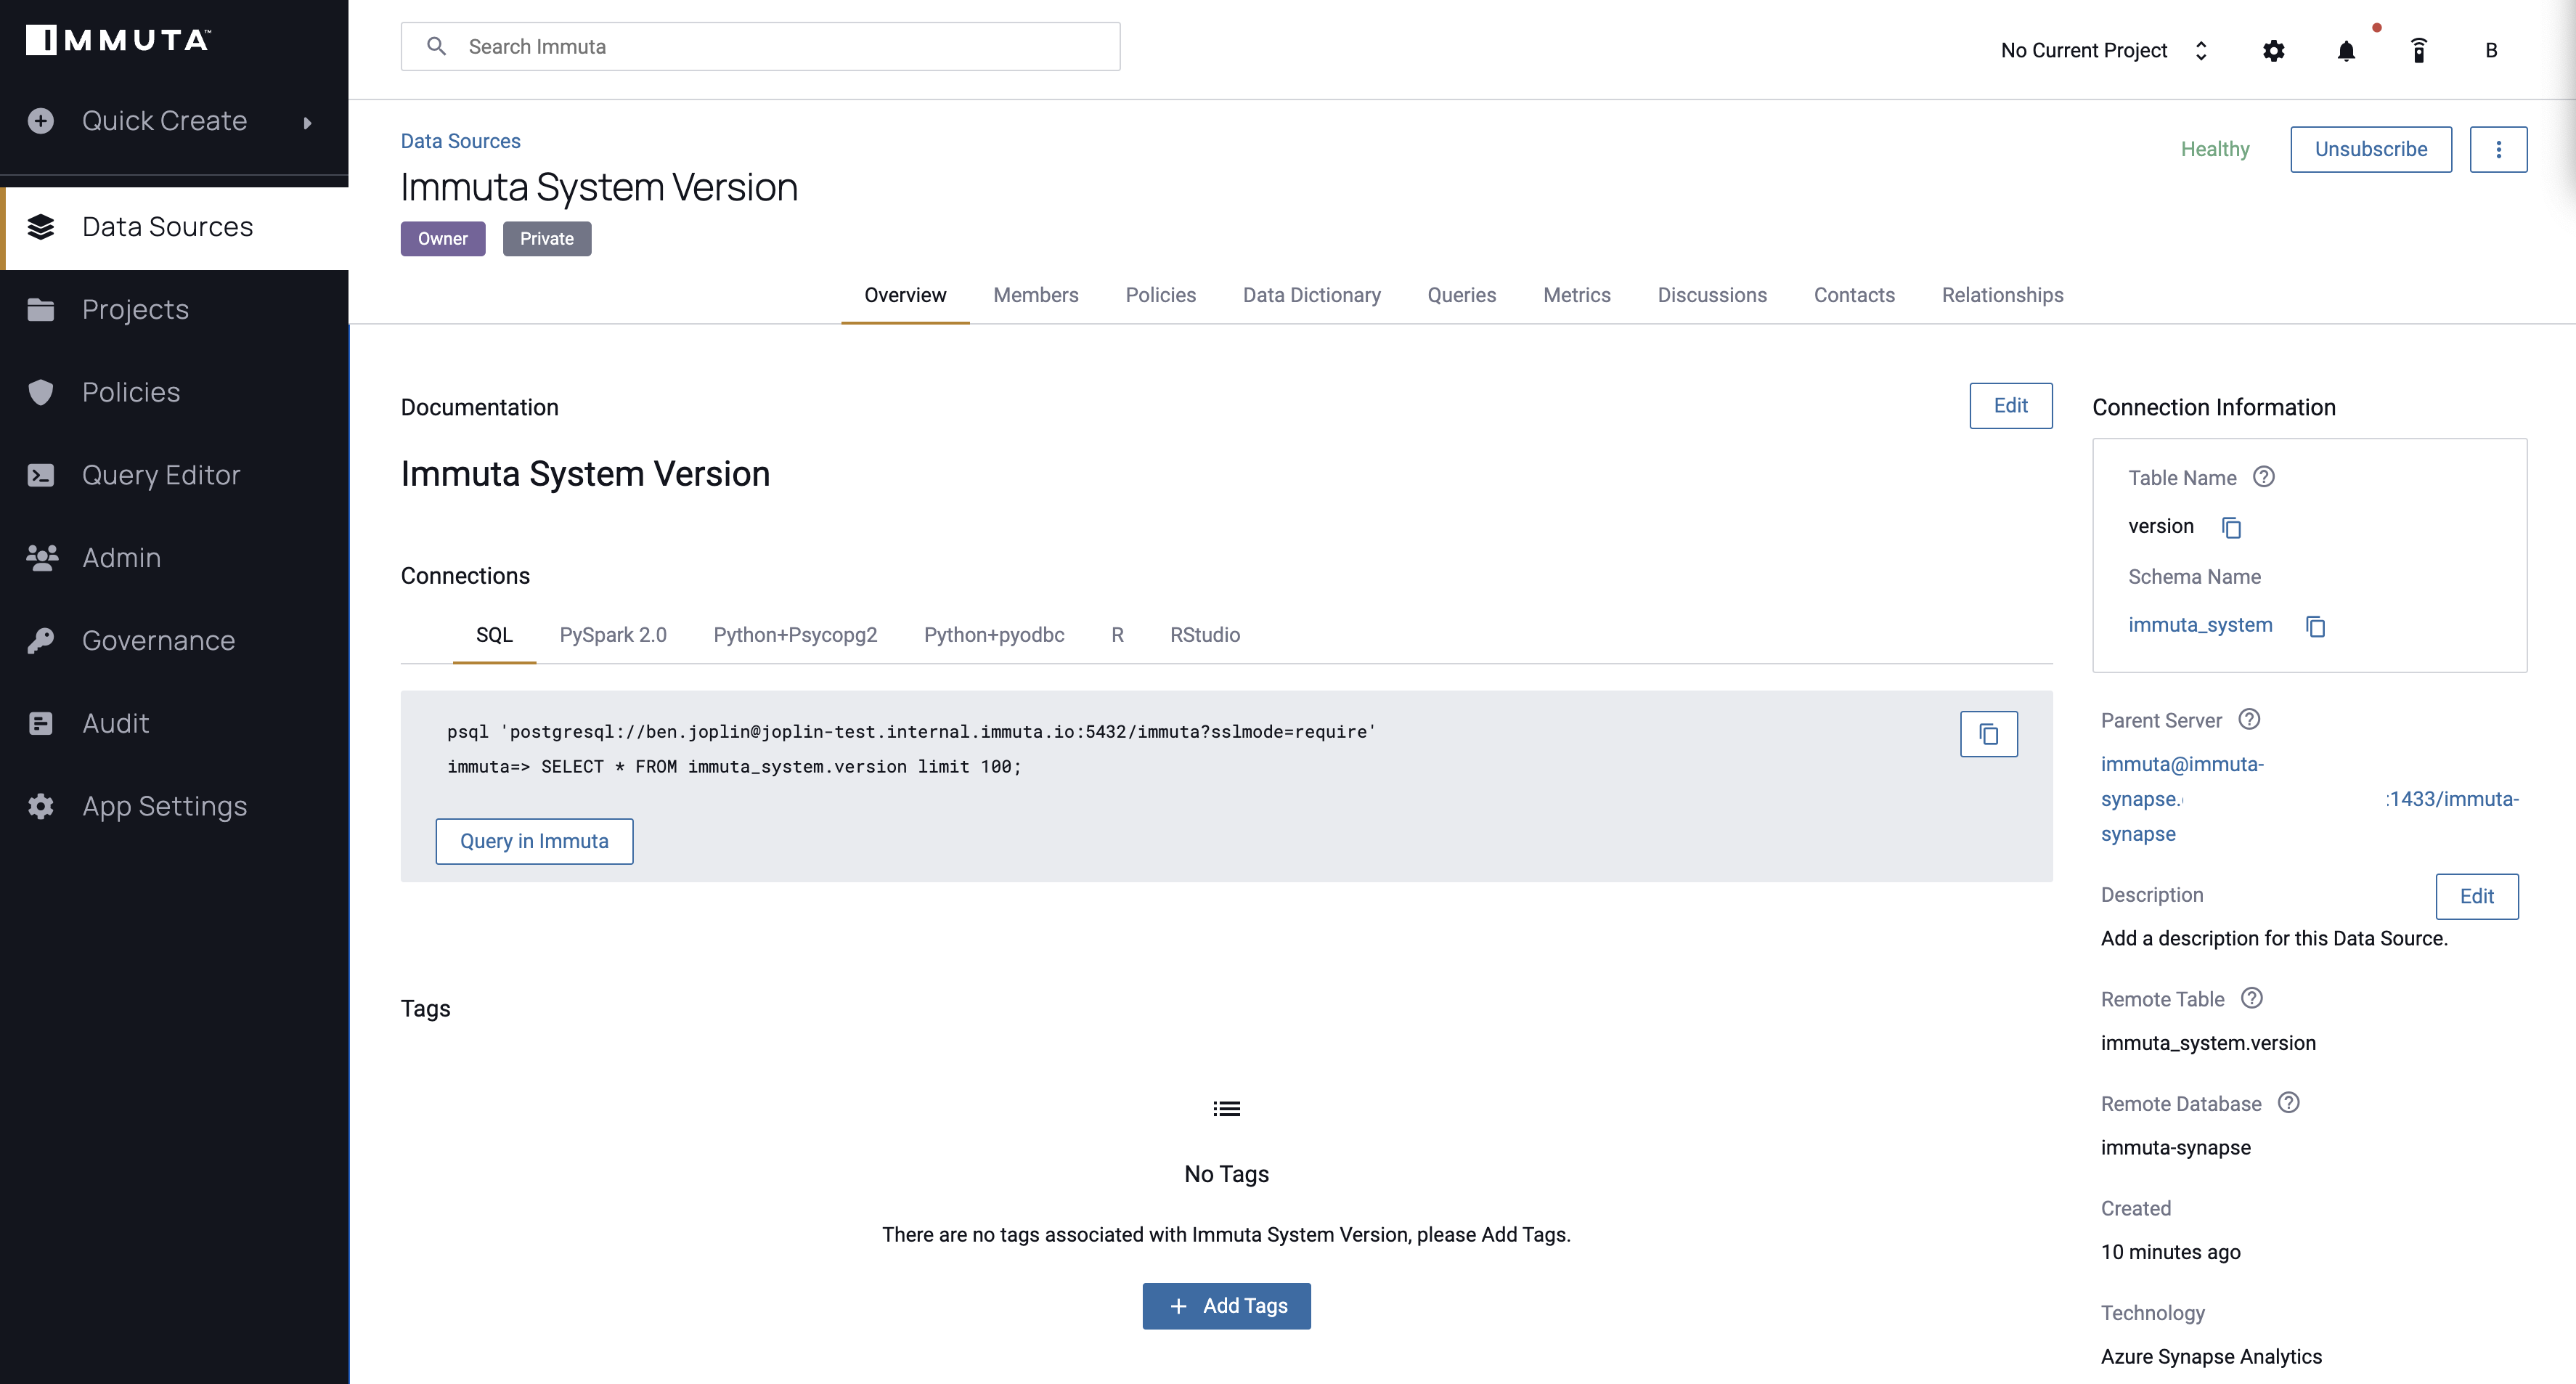Select the Overview tab

coord(905,295)
